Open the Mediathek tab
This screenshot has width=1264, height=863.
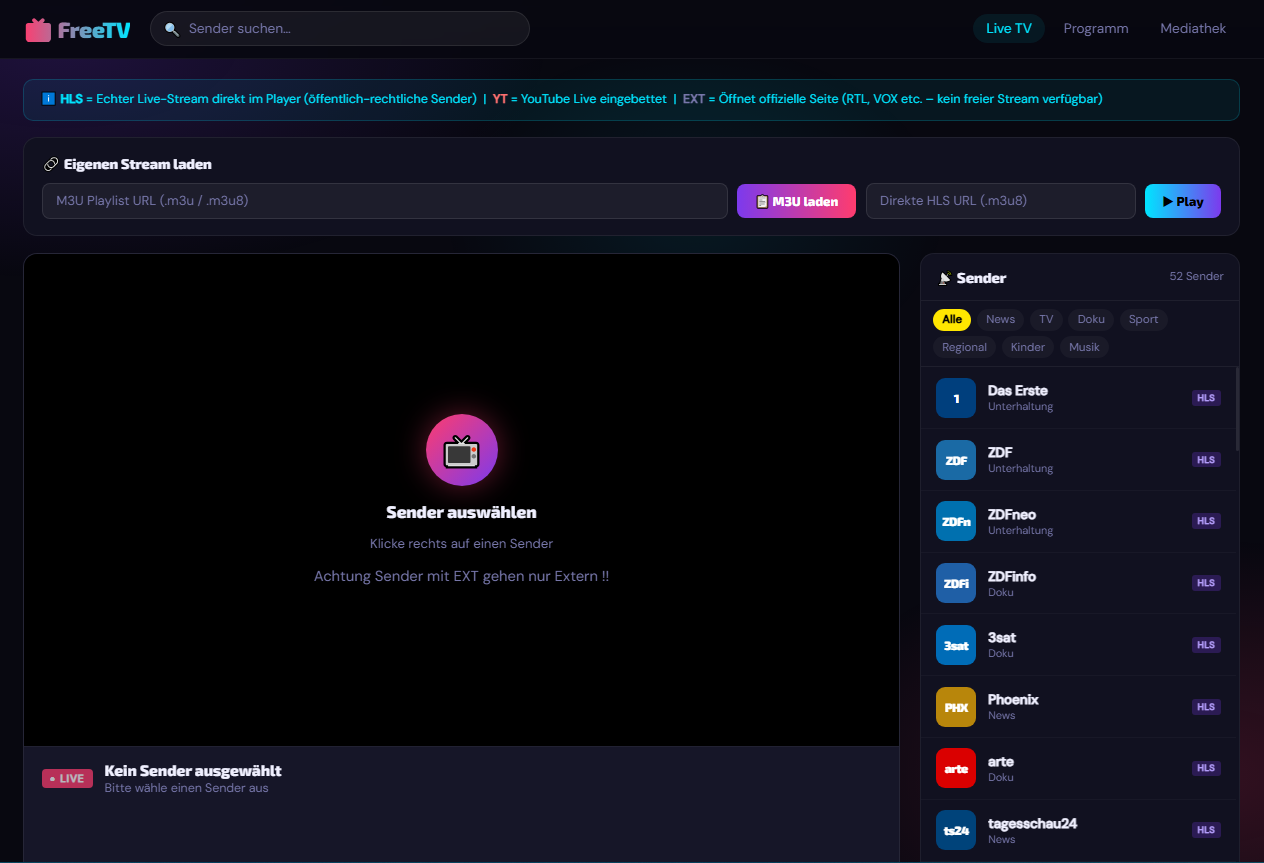click(x=1193, y=29)
